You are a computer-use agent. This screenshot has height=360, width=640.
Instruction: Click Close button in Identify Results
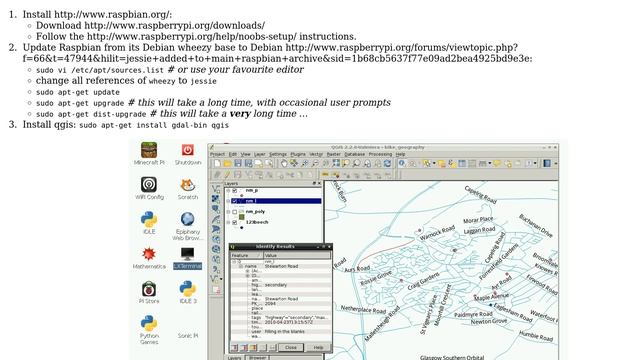[x=291, y=347]
